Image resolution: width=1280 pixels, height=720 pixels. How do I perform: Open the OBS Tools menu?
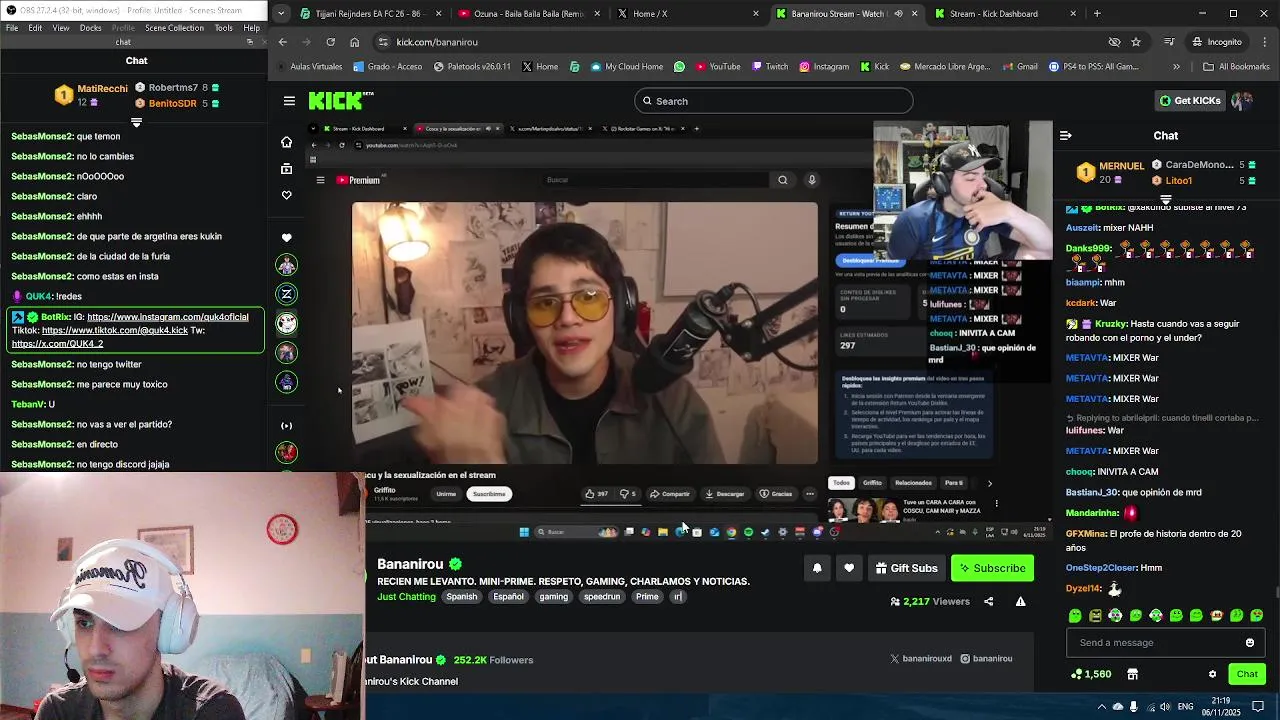pos(224,28)
